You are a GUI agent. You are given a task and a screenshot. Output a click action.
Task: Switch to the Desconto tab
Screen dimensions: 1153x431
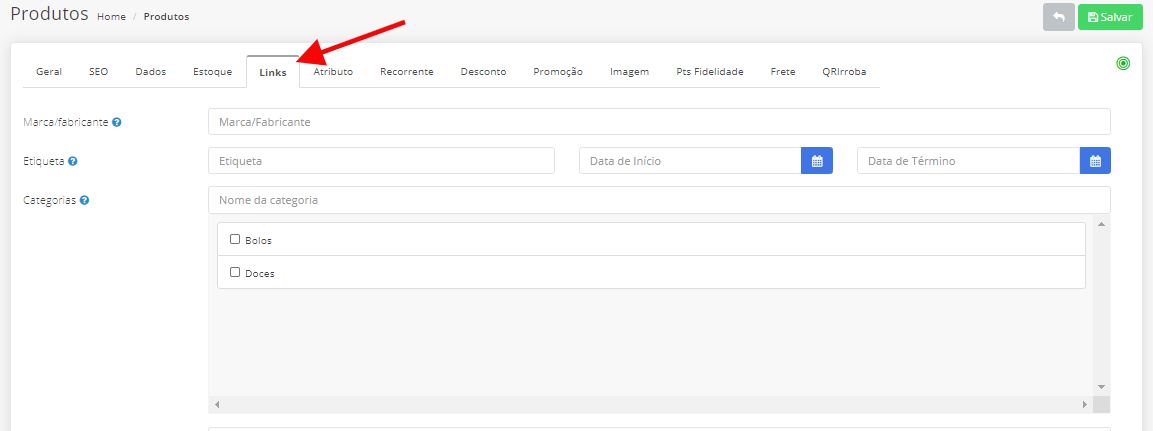pyautogui.click(x=483, y=72)
